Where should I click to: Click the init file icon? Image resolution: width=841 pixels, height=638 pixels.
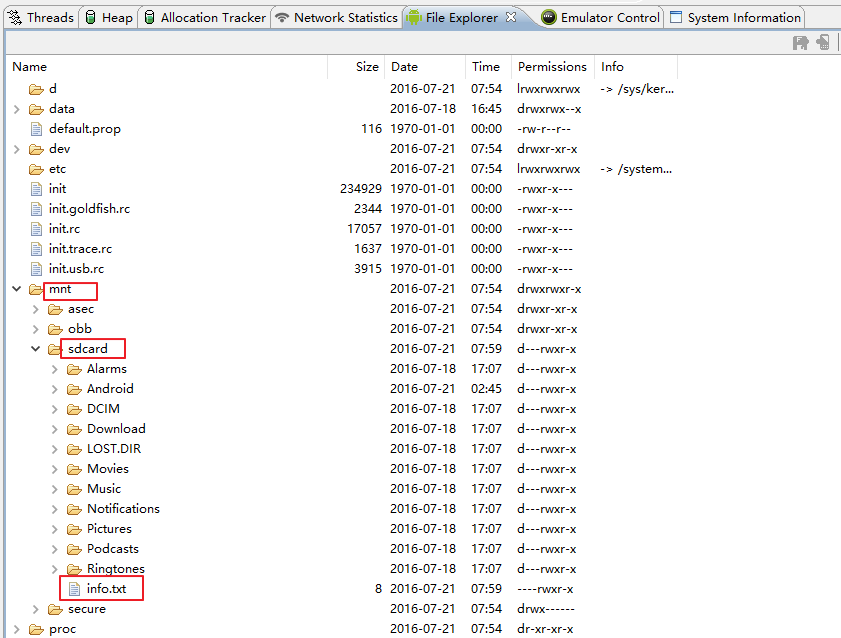pyautogui.click(x=36, y=189)
